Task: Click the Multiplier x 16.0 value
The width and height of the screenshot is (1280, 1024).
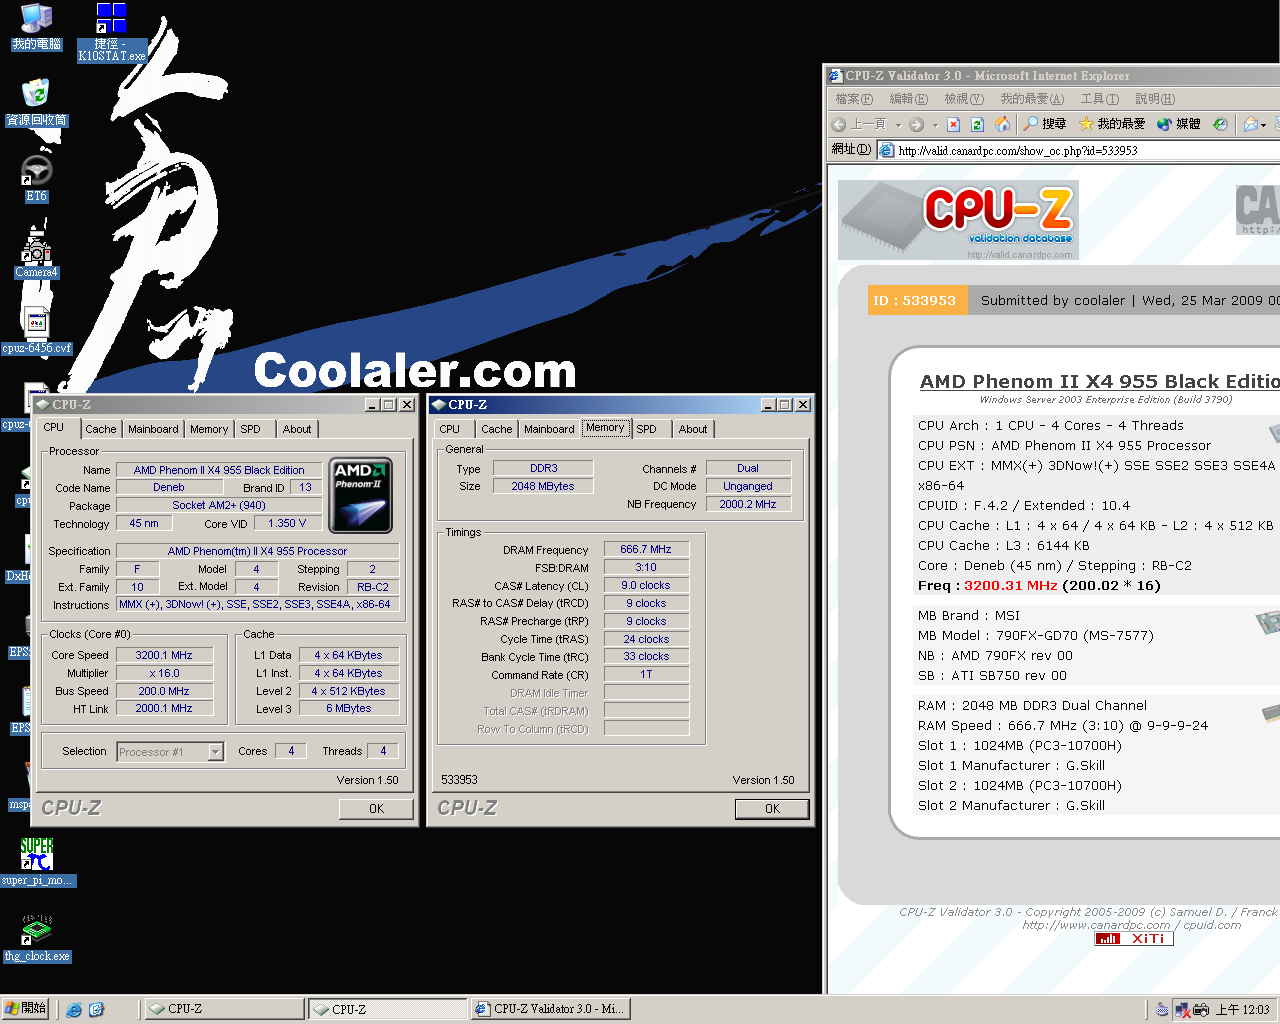Action: [x=164, y=673]
